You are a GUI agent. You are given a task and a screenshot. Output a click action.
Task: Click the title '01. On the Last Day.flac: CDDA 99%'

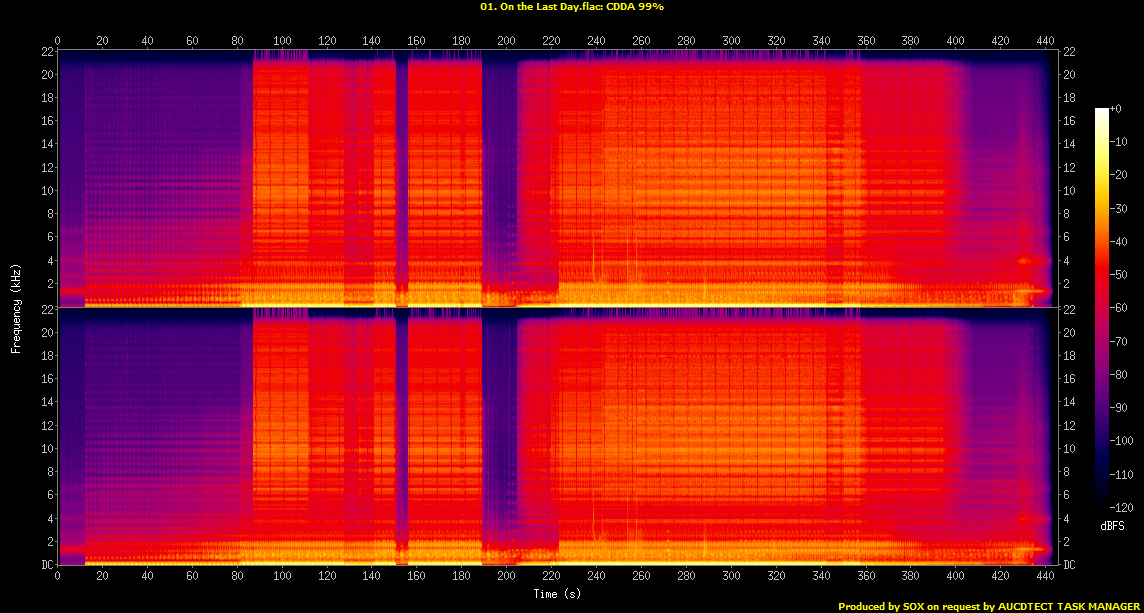(x=572, y=6)
